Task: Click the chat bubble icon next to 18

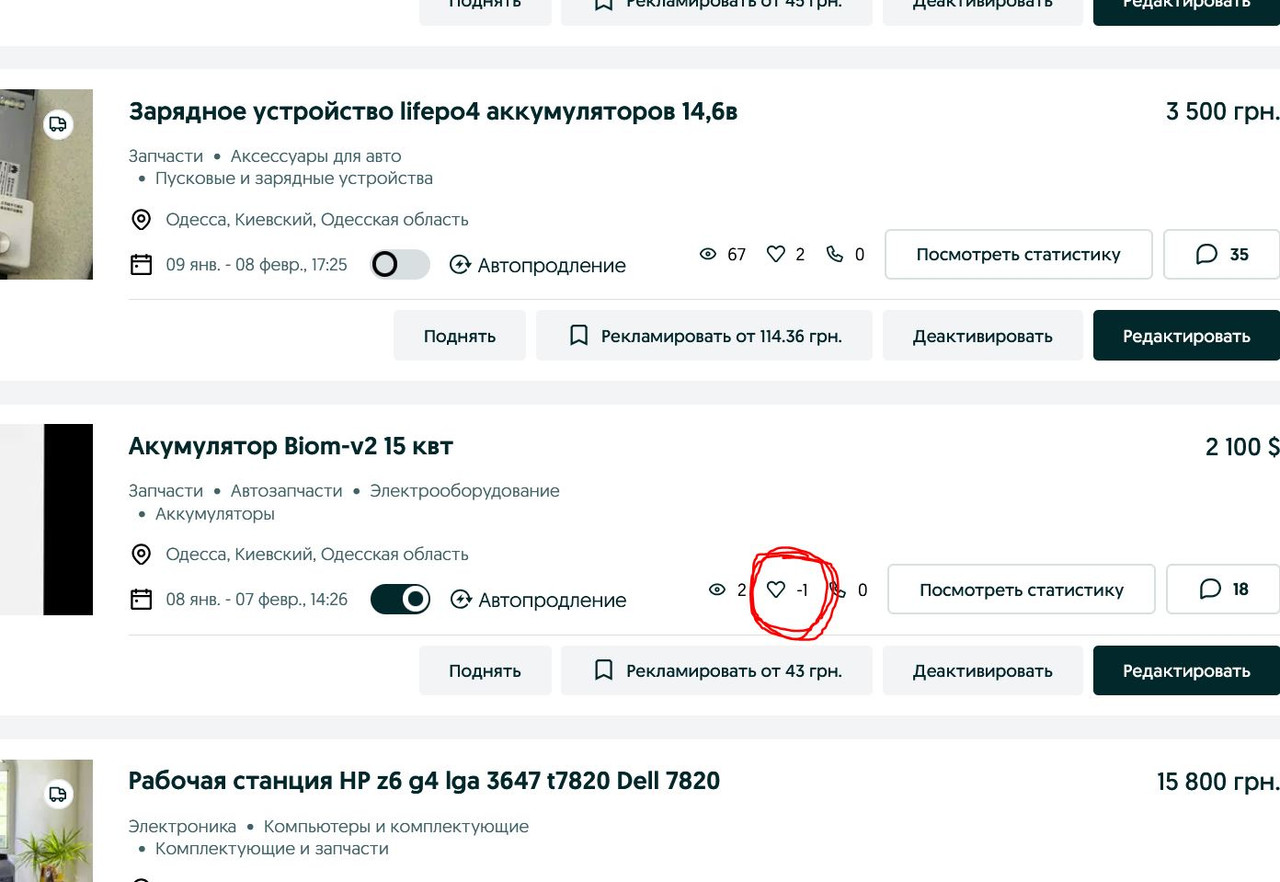Action: [1210, 589]
